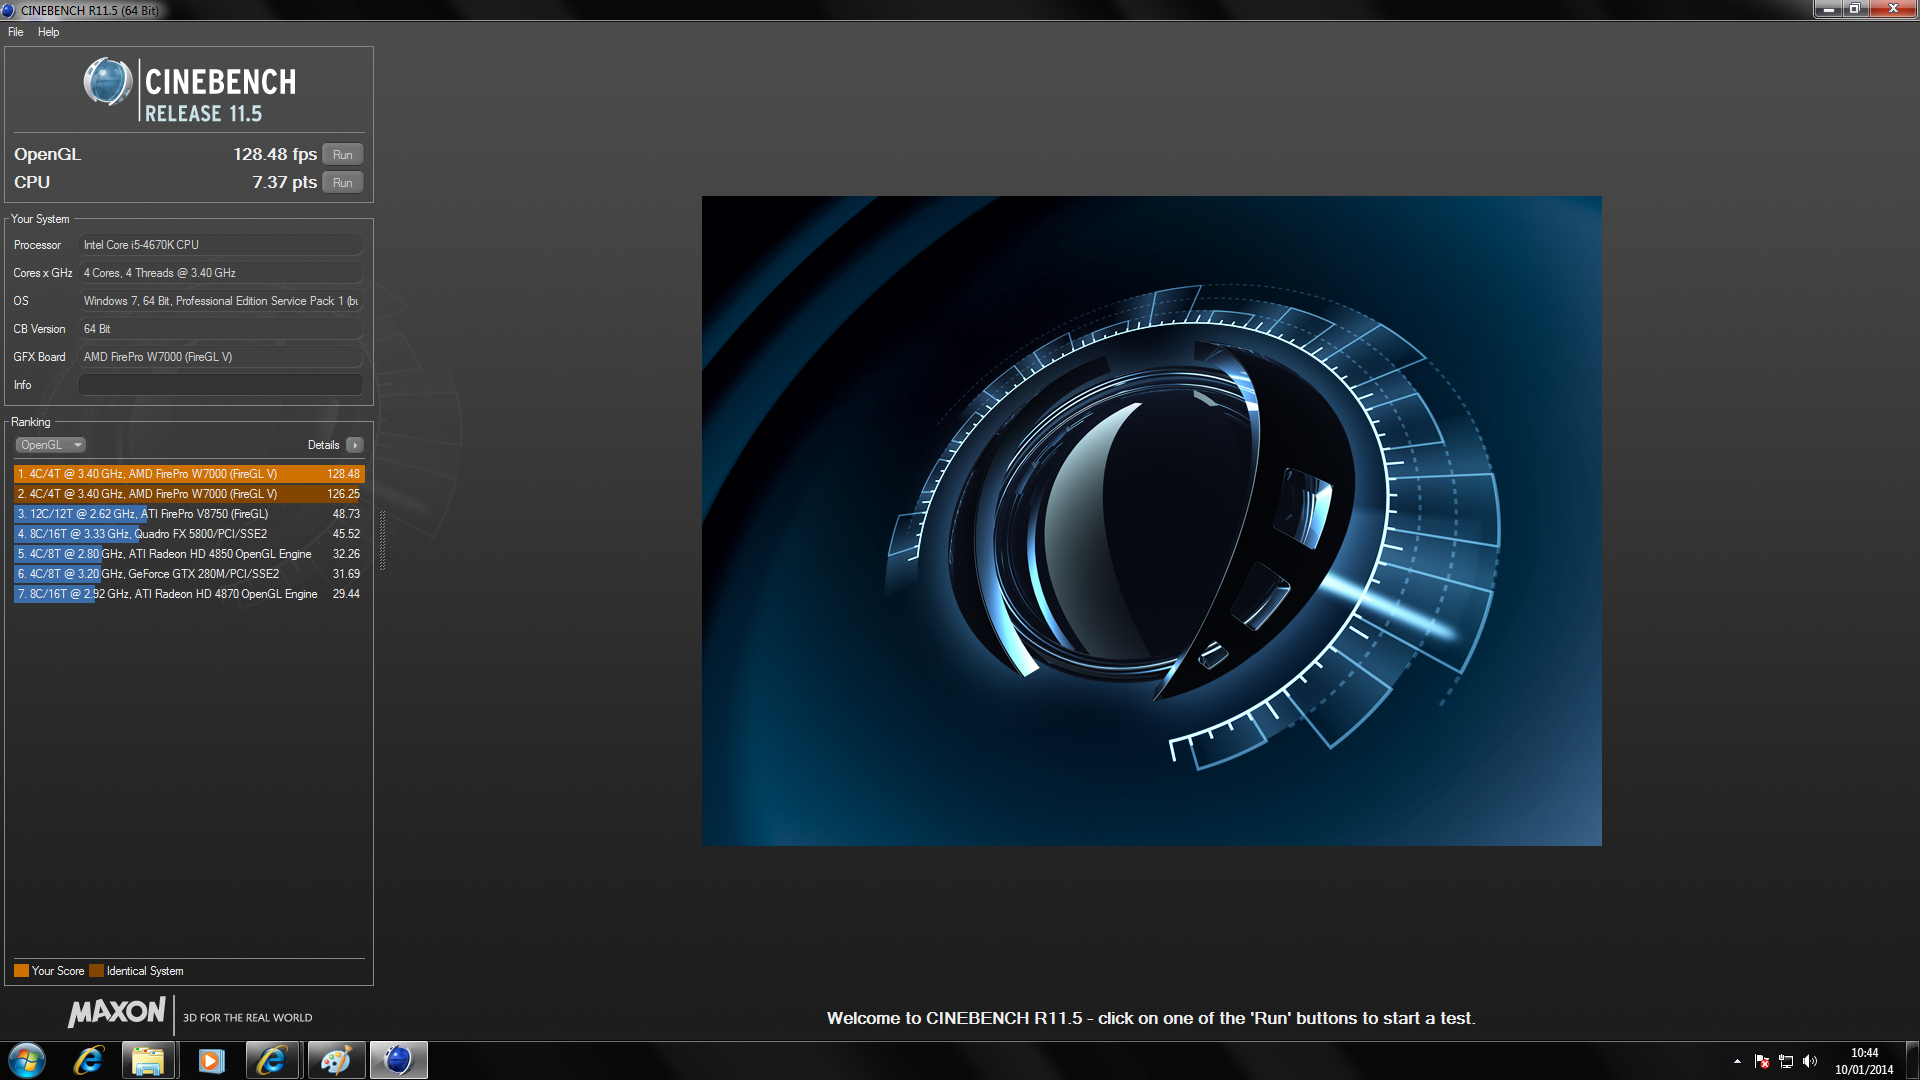The image size is (1920, 1080).
Task: Click the orange Your Score legend swatch
Action: click(21, 971)
